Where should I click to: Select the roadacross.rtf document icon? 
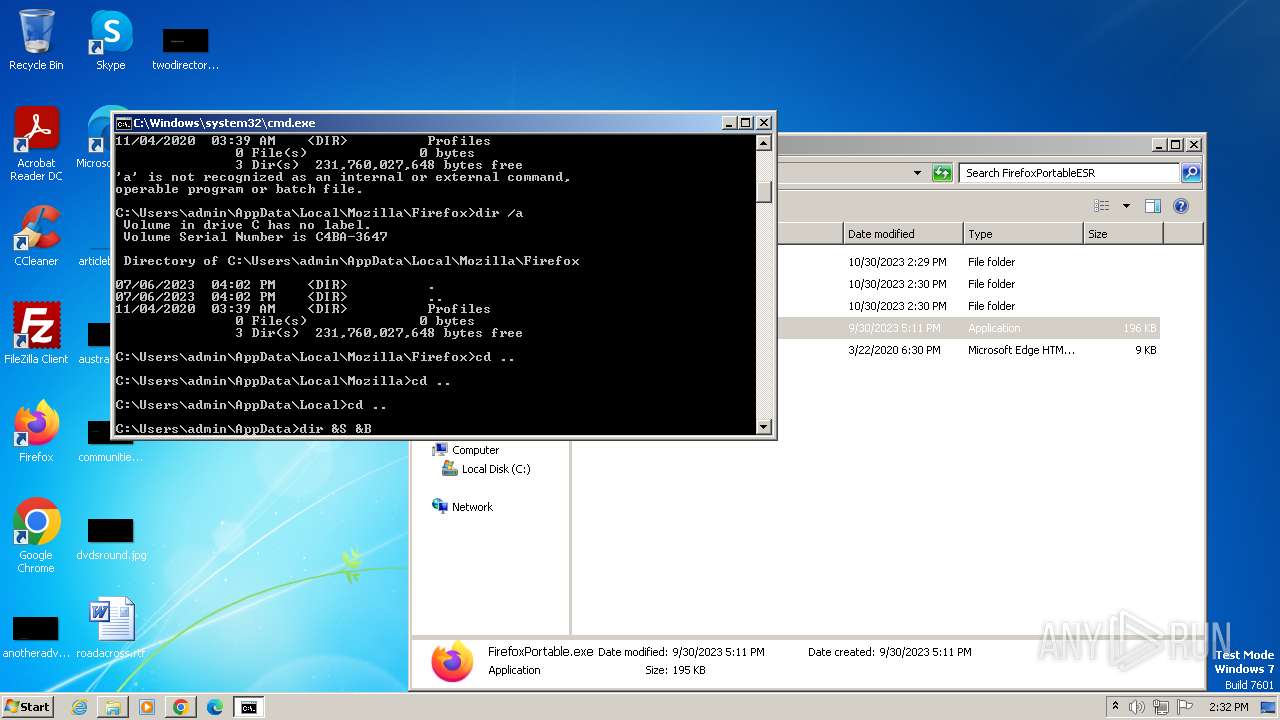click(x=110, y=628)
